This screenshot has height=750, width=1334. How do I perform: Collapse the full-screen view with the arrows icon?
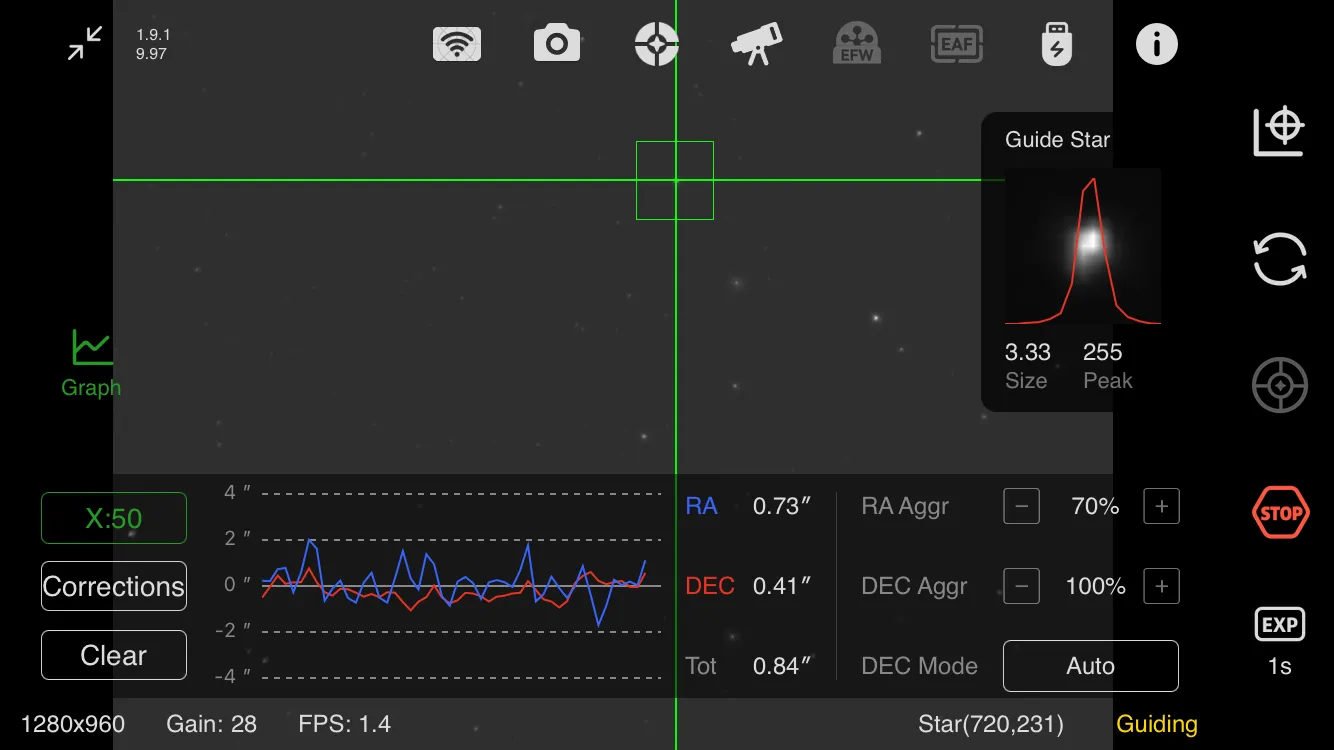(x=85, y=43)
